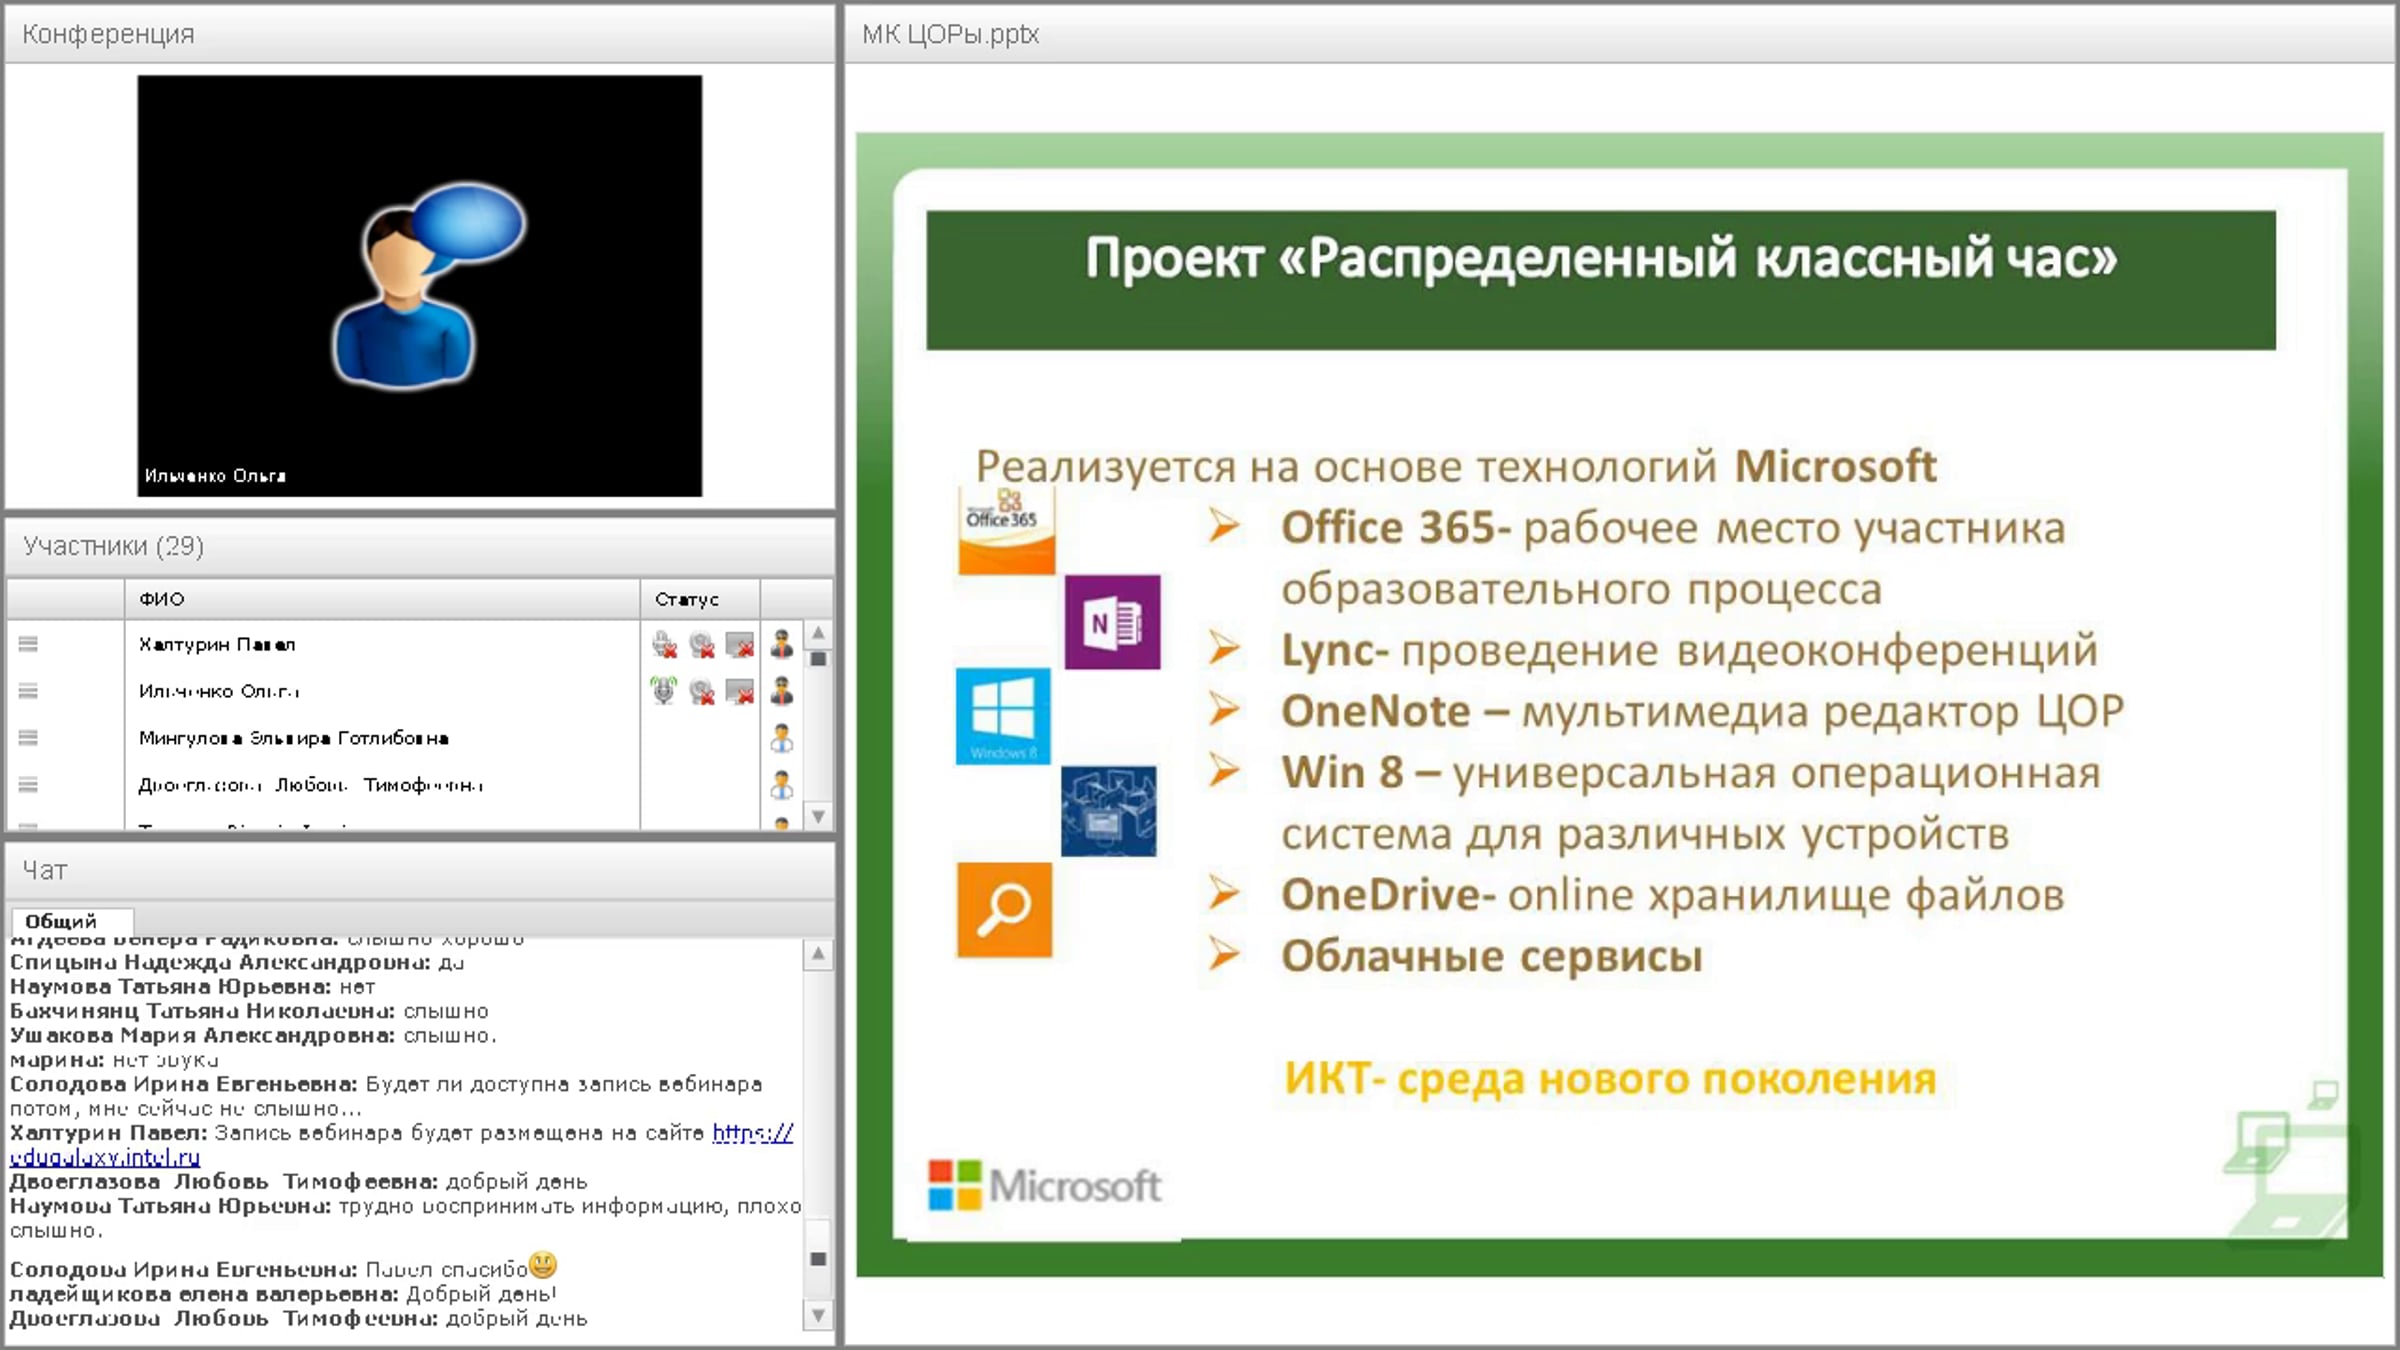The image size is (2400, 1350).
Task: Click the dark blue network tile on the slide
Action: [1108, 811]
